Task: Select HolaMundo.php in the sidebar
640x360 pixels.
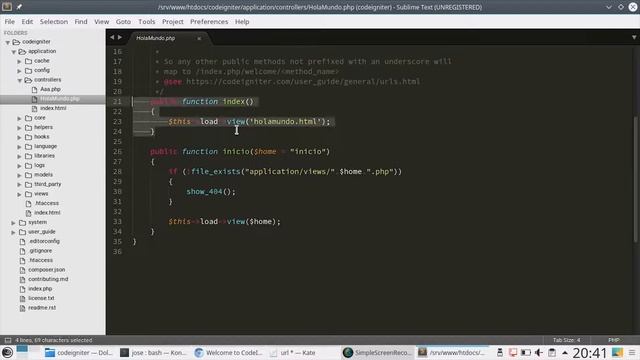Action: tap(60, 98)
